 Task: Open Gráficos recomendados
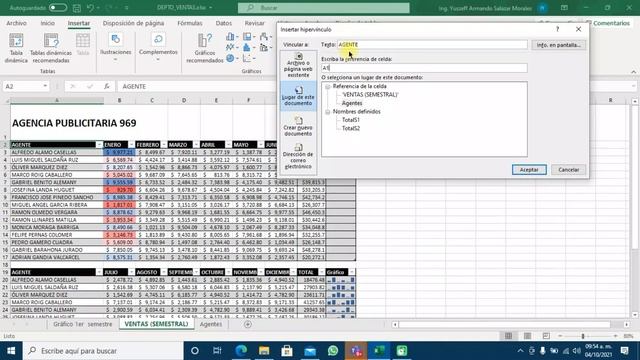(x=205, y=48)
